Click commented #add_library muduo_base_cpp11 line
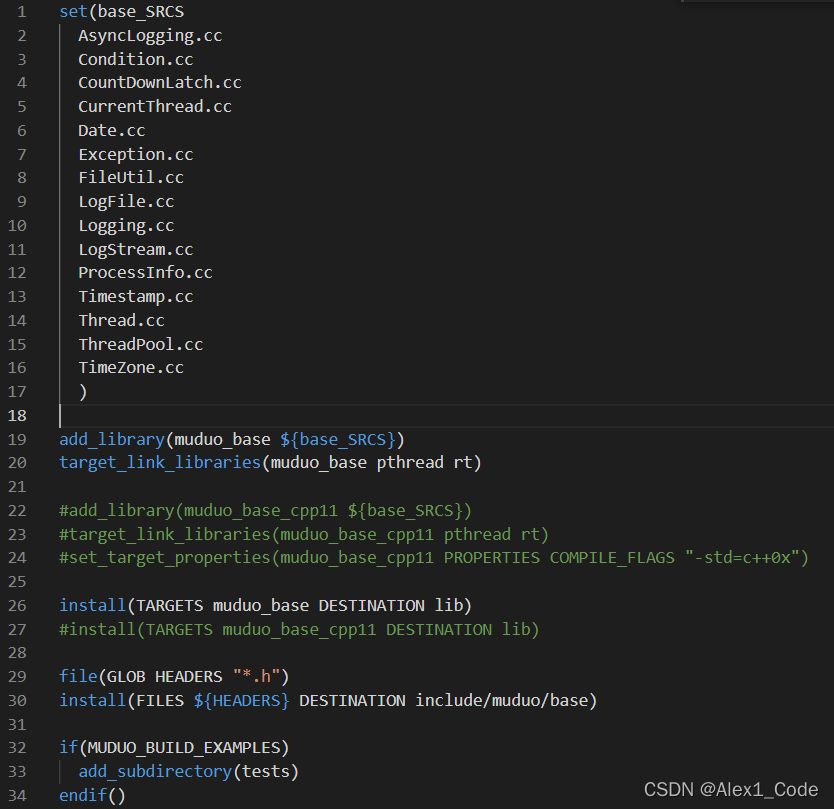 (265, 511)
